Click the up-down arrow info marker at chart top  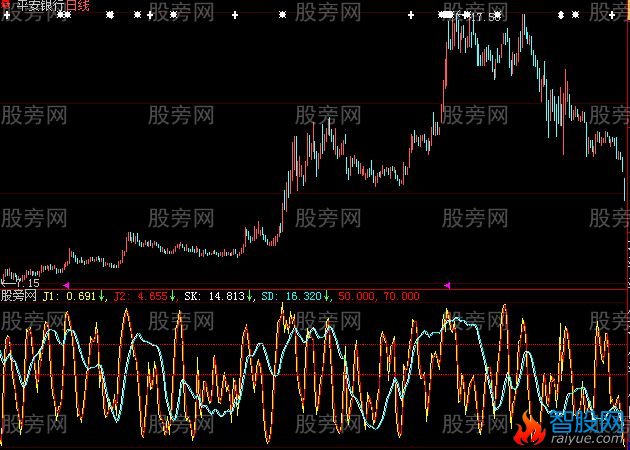[561, 15]
